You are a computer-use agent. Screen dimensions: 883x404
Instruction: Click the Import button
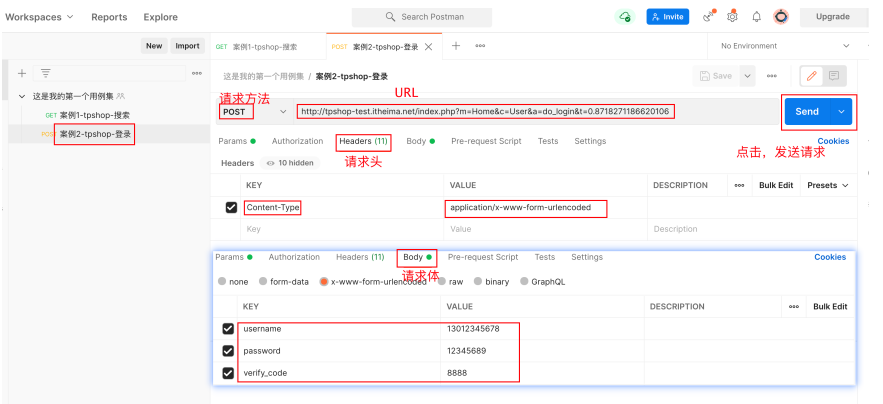pos(188,46)
